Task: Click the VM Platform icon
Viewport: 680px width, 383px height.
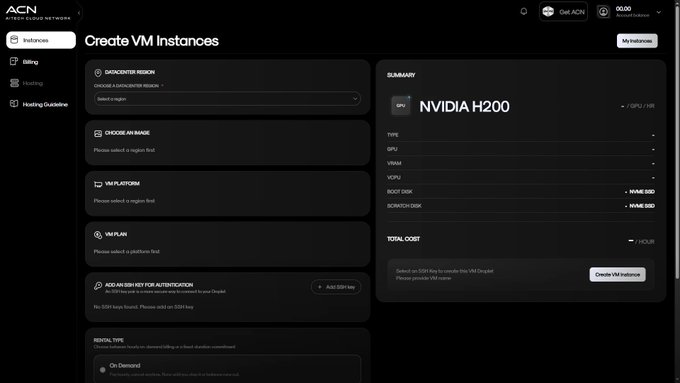Action: point(98,184)
